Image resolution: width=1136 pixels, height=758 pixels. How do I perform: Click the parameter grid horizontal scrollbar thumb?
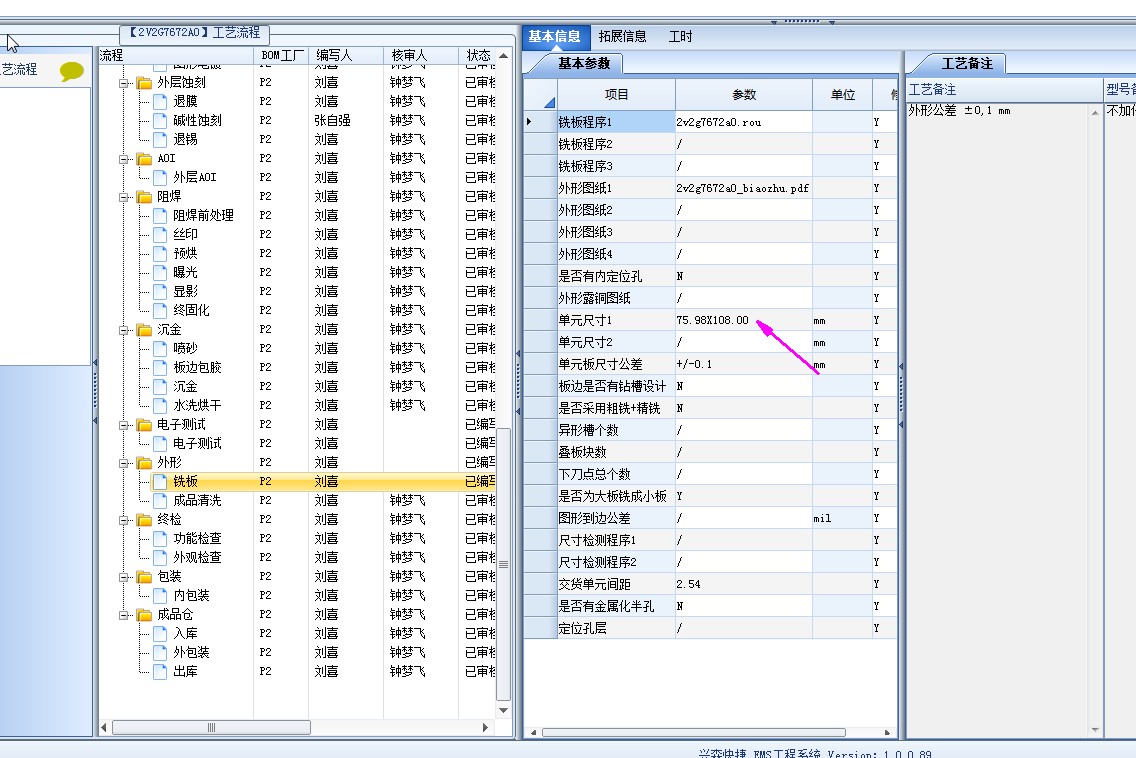tap(693, 732)
